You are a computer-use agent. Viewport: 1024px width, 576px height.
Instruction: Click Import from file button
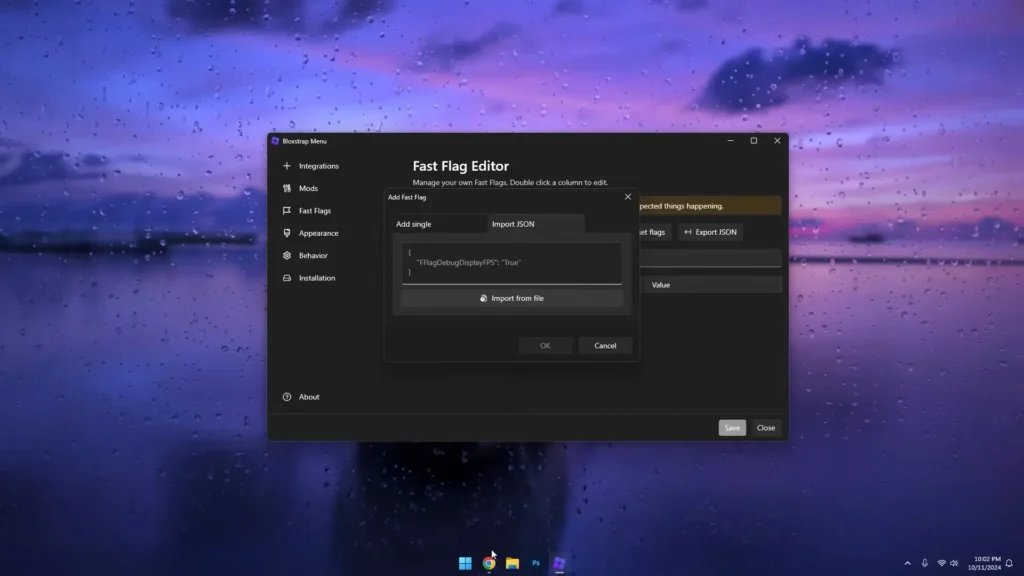click(511, 298)
